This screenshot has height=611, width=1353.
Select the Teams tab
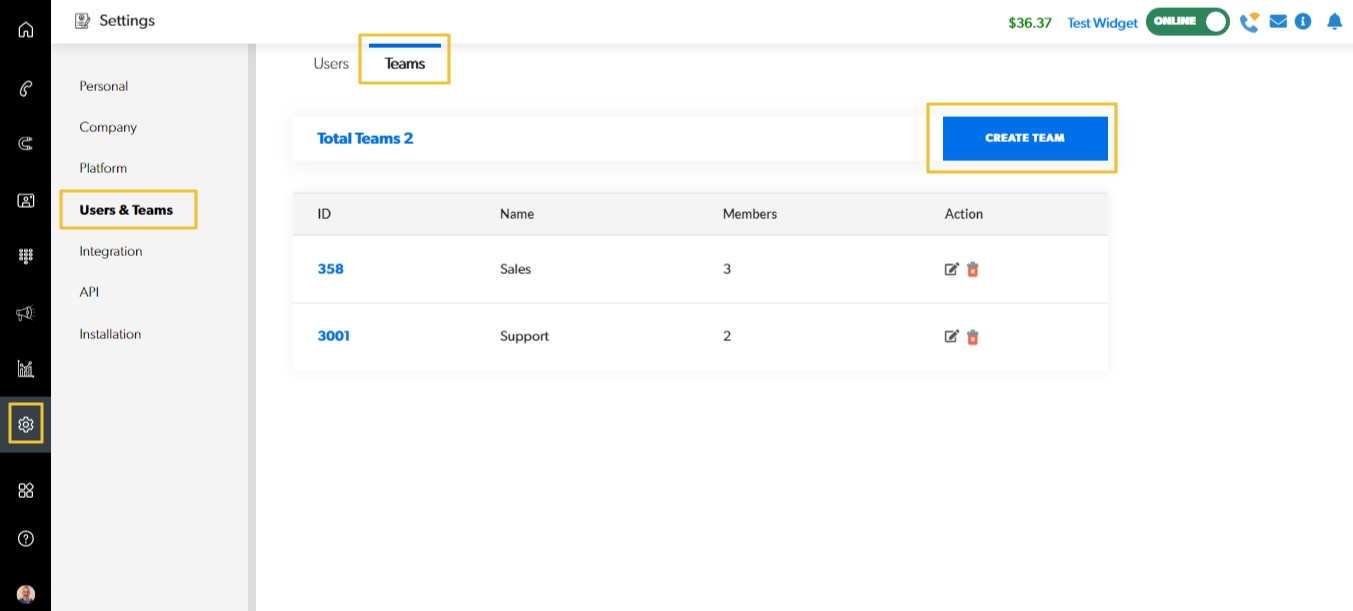405,63
